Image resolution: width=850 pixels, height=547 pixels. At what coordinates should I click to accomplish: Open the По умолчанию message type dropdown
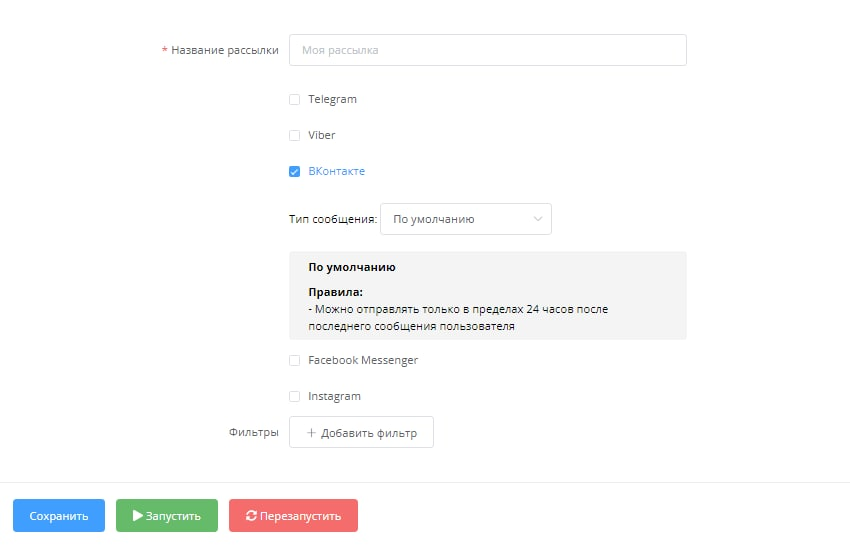click(x=465, y=219)
